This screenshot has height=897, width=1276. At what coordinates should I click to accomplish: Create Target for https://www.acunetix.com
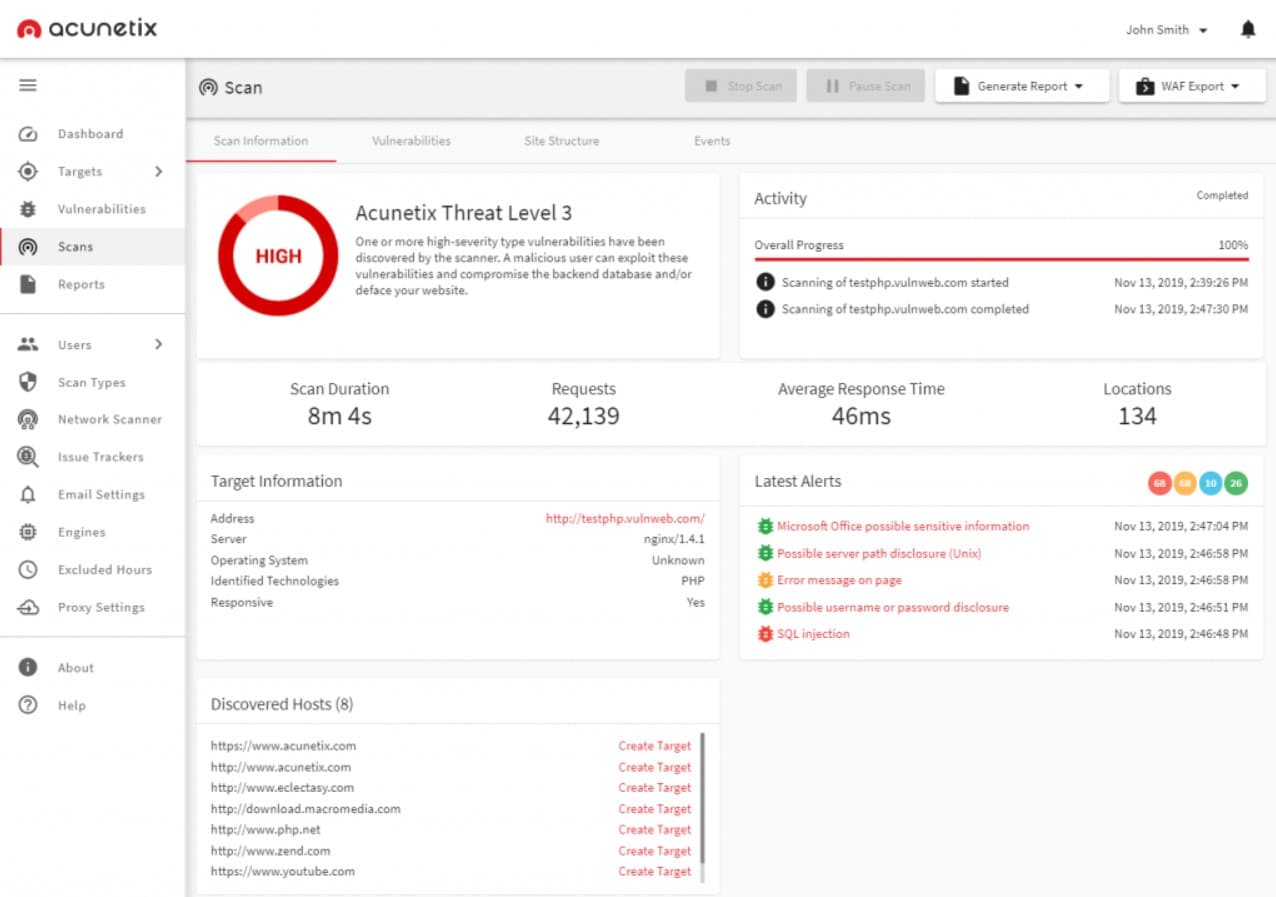(655, 746)
